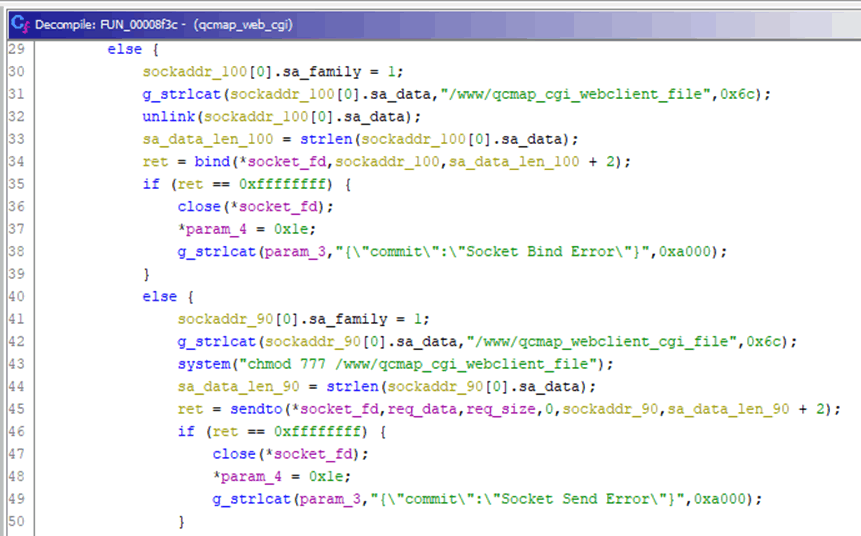Click the bind function call
The width and height of the screenshot is (861, 536).
click(212, 162)
